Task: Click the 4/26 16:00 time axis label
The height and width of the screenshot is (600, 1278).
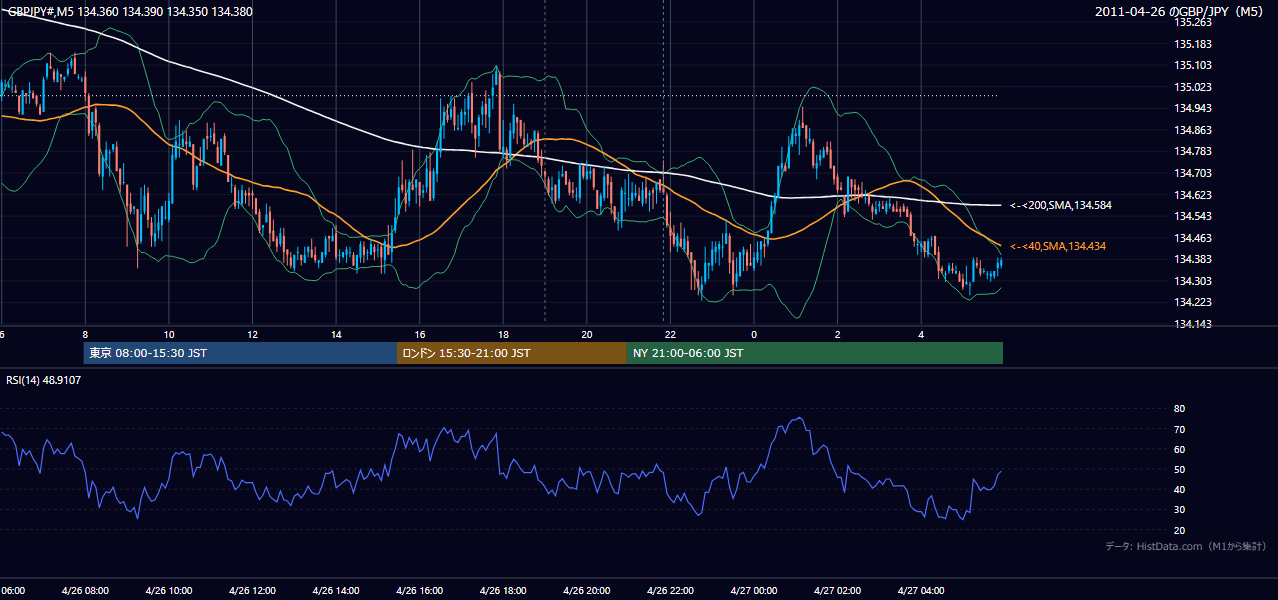Action: tap(419, 591)
